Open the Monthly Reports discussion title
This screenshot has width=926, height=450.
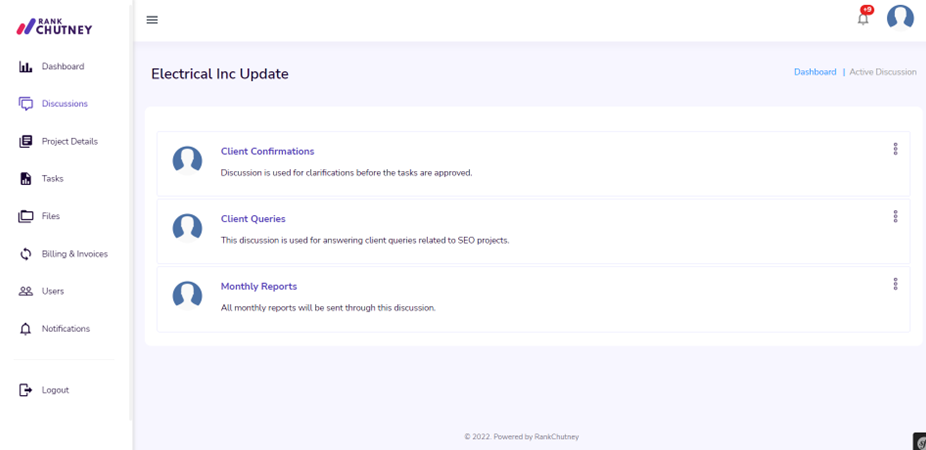[x=259, y=286]
